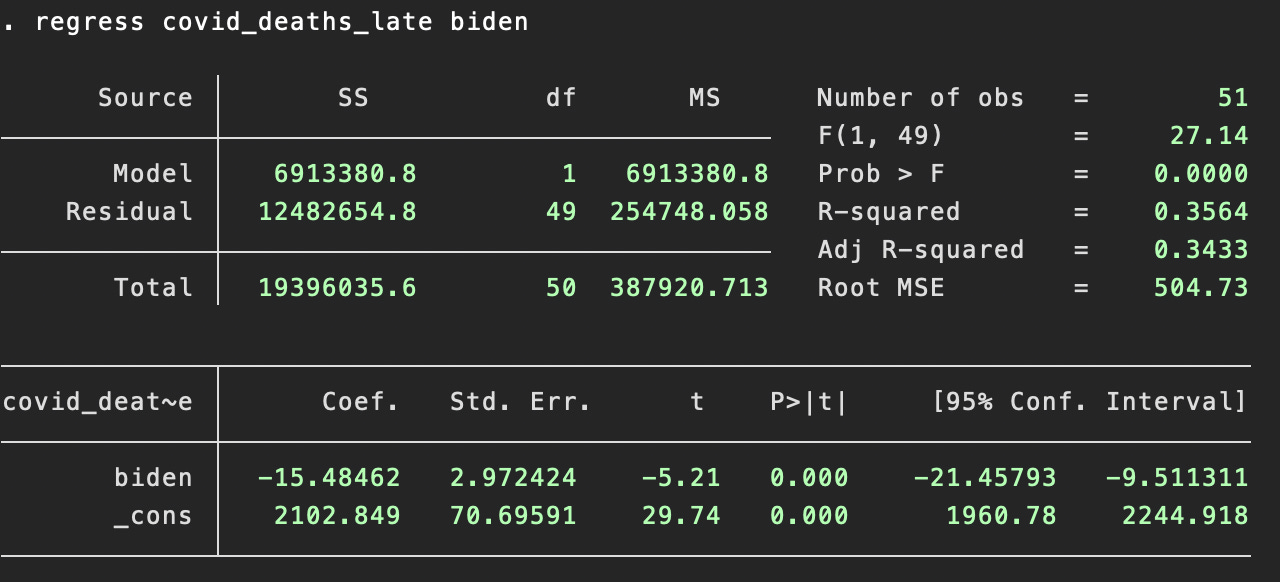Click the Root MSE value 504.73
The height and width of the screenshot is (582, 1280).
(x=1201, y=288)
